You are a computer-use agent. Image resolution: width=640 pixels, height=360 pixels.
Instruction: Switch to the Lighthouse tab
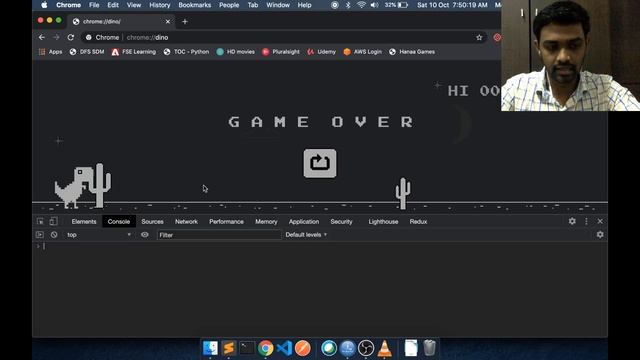pyautogui.click(x=383, y=222)
